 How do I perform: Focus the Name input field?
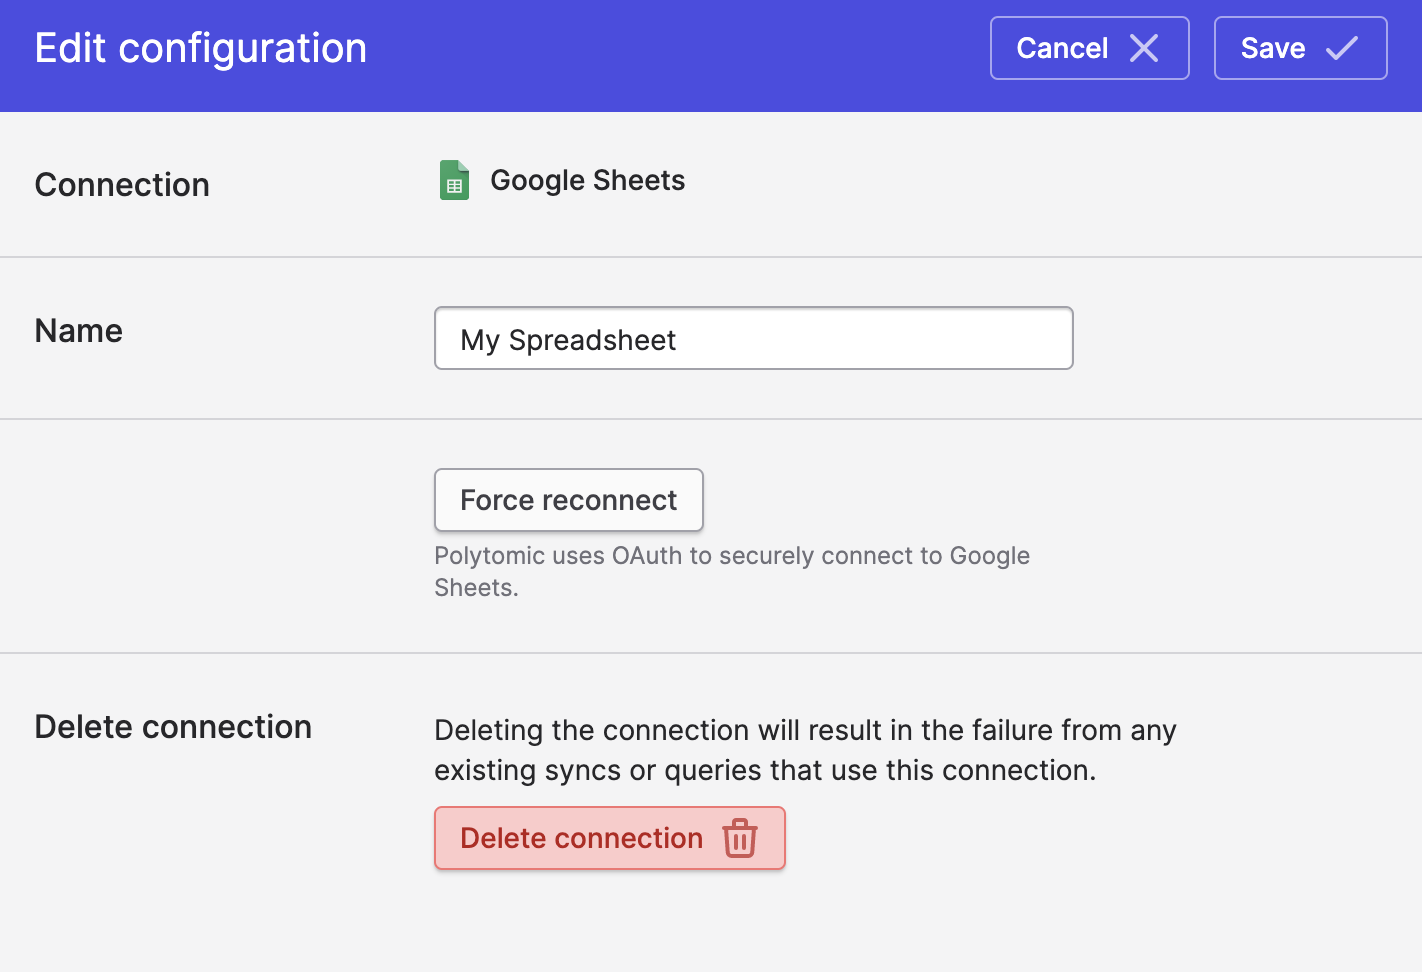coord(753,339)
